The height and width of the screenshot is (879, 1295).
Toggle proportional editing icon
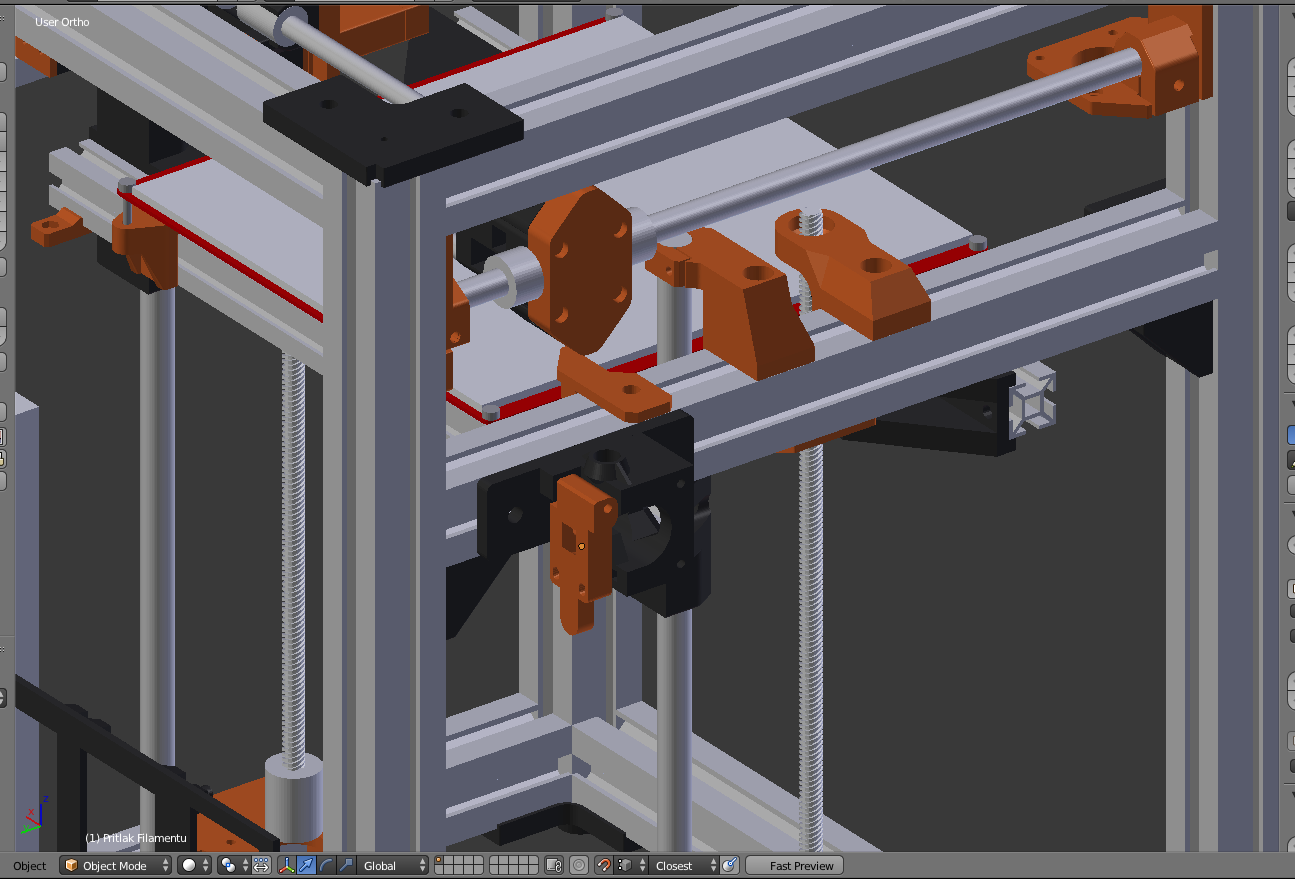[580, 866]
